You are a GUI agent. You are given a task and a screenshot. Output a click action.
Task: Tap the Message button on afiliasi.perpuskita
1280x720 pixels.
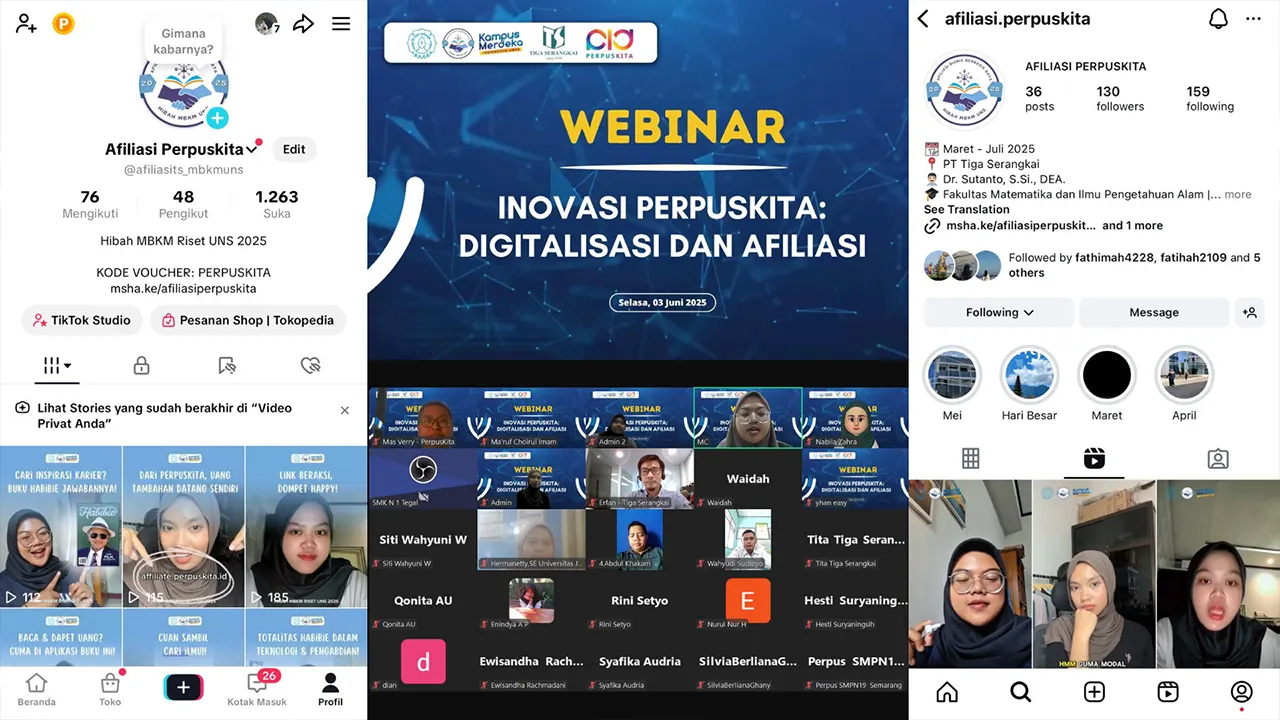[1154, 312]
